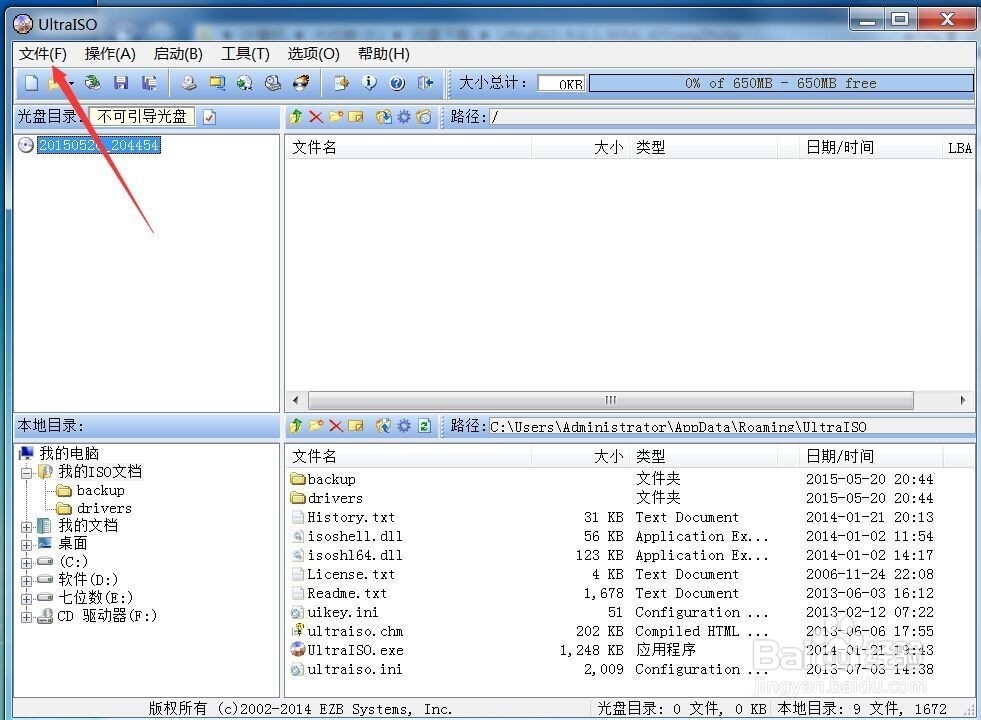Click the rename icon in disc toolbar
This screenshot has width=981, height=720.
tap(356, 116)
